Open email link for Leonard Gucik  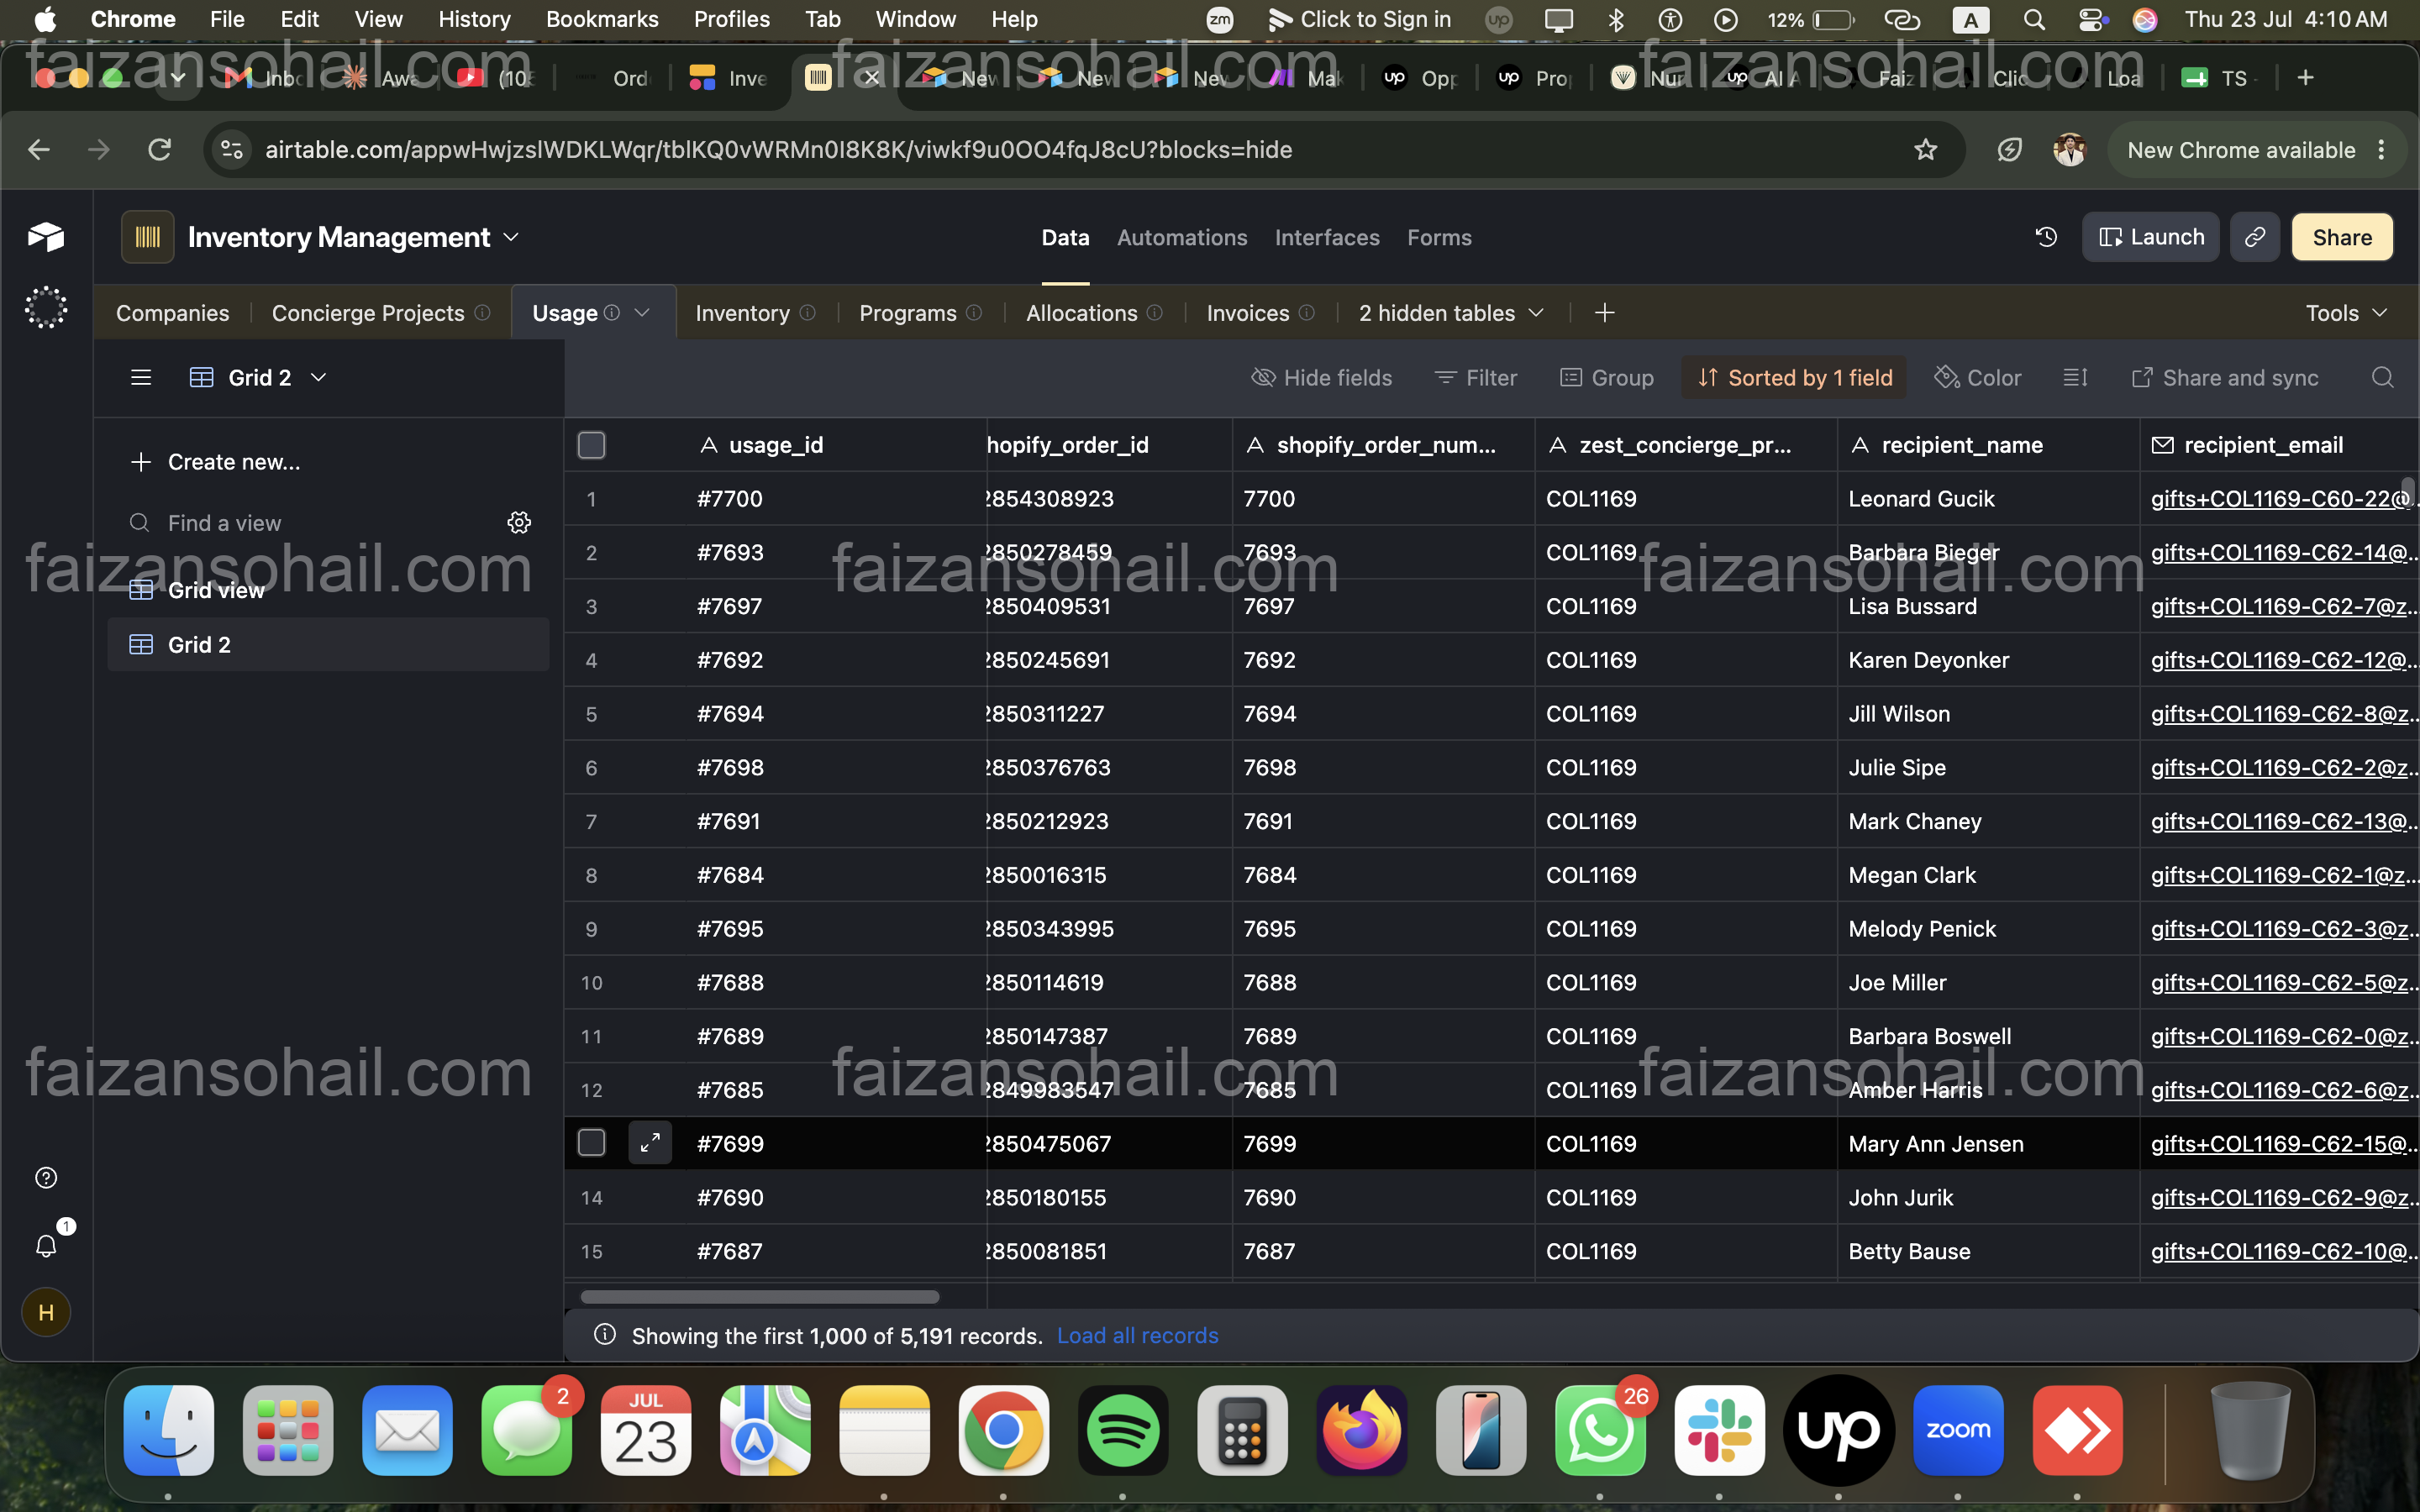[2281, 498]
